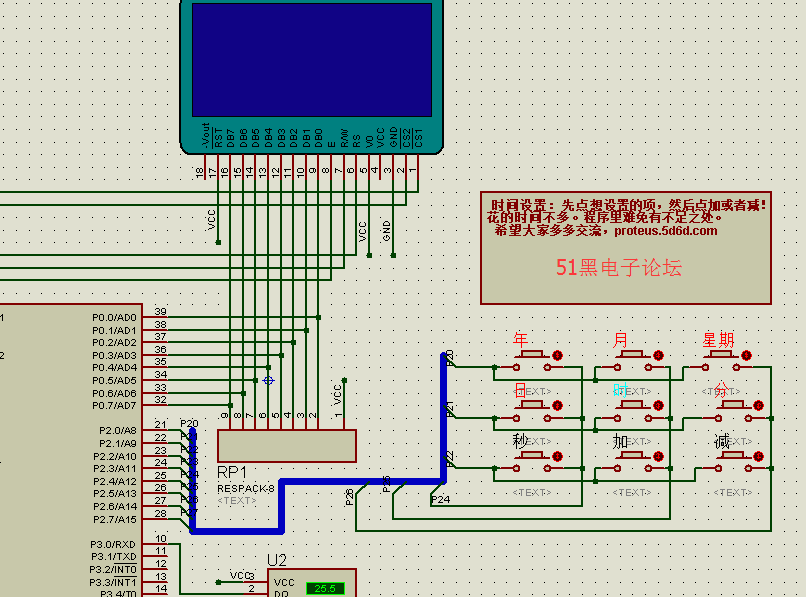Toggle the red latch dot on 分 button
The width and height of the screenshot is (806, 597).
[x=758, y=406]
